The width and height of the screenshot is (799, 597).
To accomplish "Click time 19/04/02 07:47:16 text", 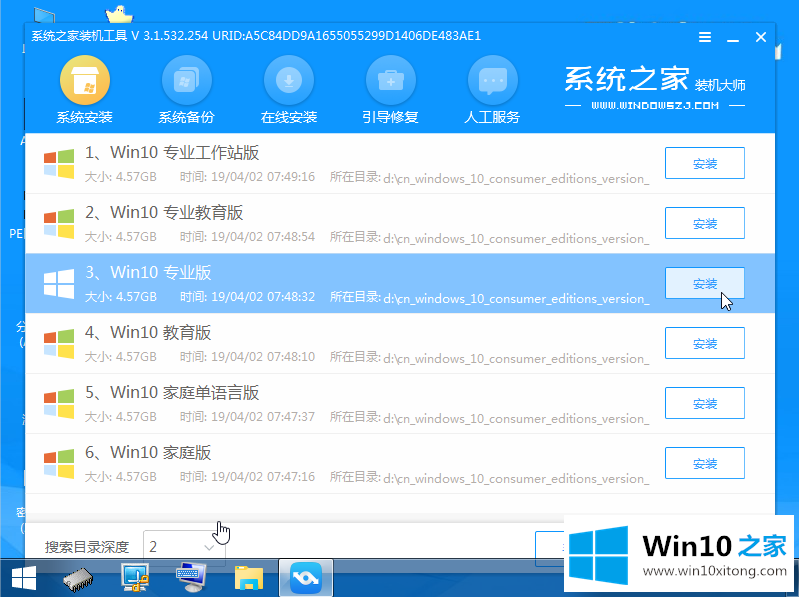I will 263,477.
